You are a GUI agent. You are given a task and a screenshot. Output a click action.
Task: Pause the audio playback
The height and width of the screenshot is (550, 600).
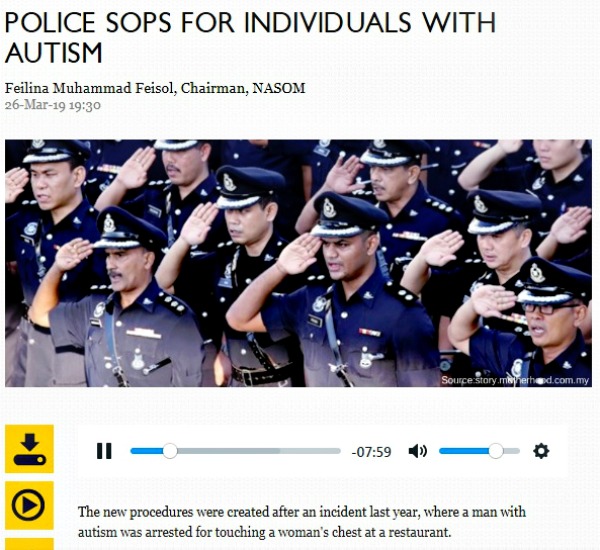click(x=104, y=451)
